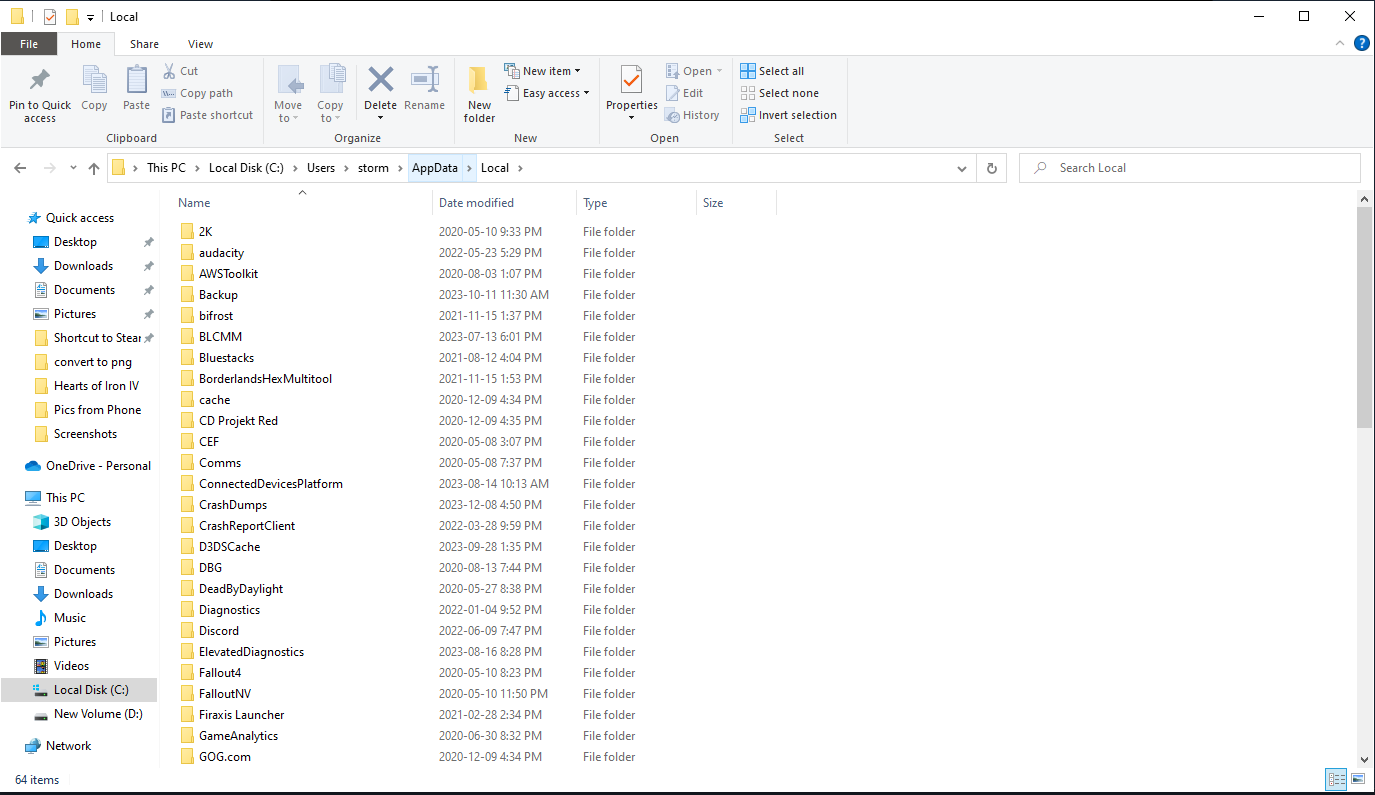Click the History ribbon button
Image resolution: width=1375 pixels, height=795 pixels.
(692, 115)
